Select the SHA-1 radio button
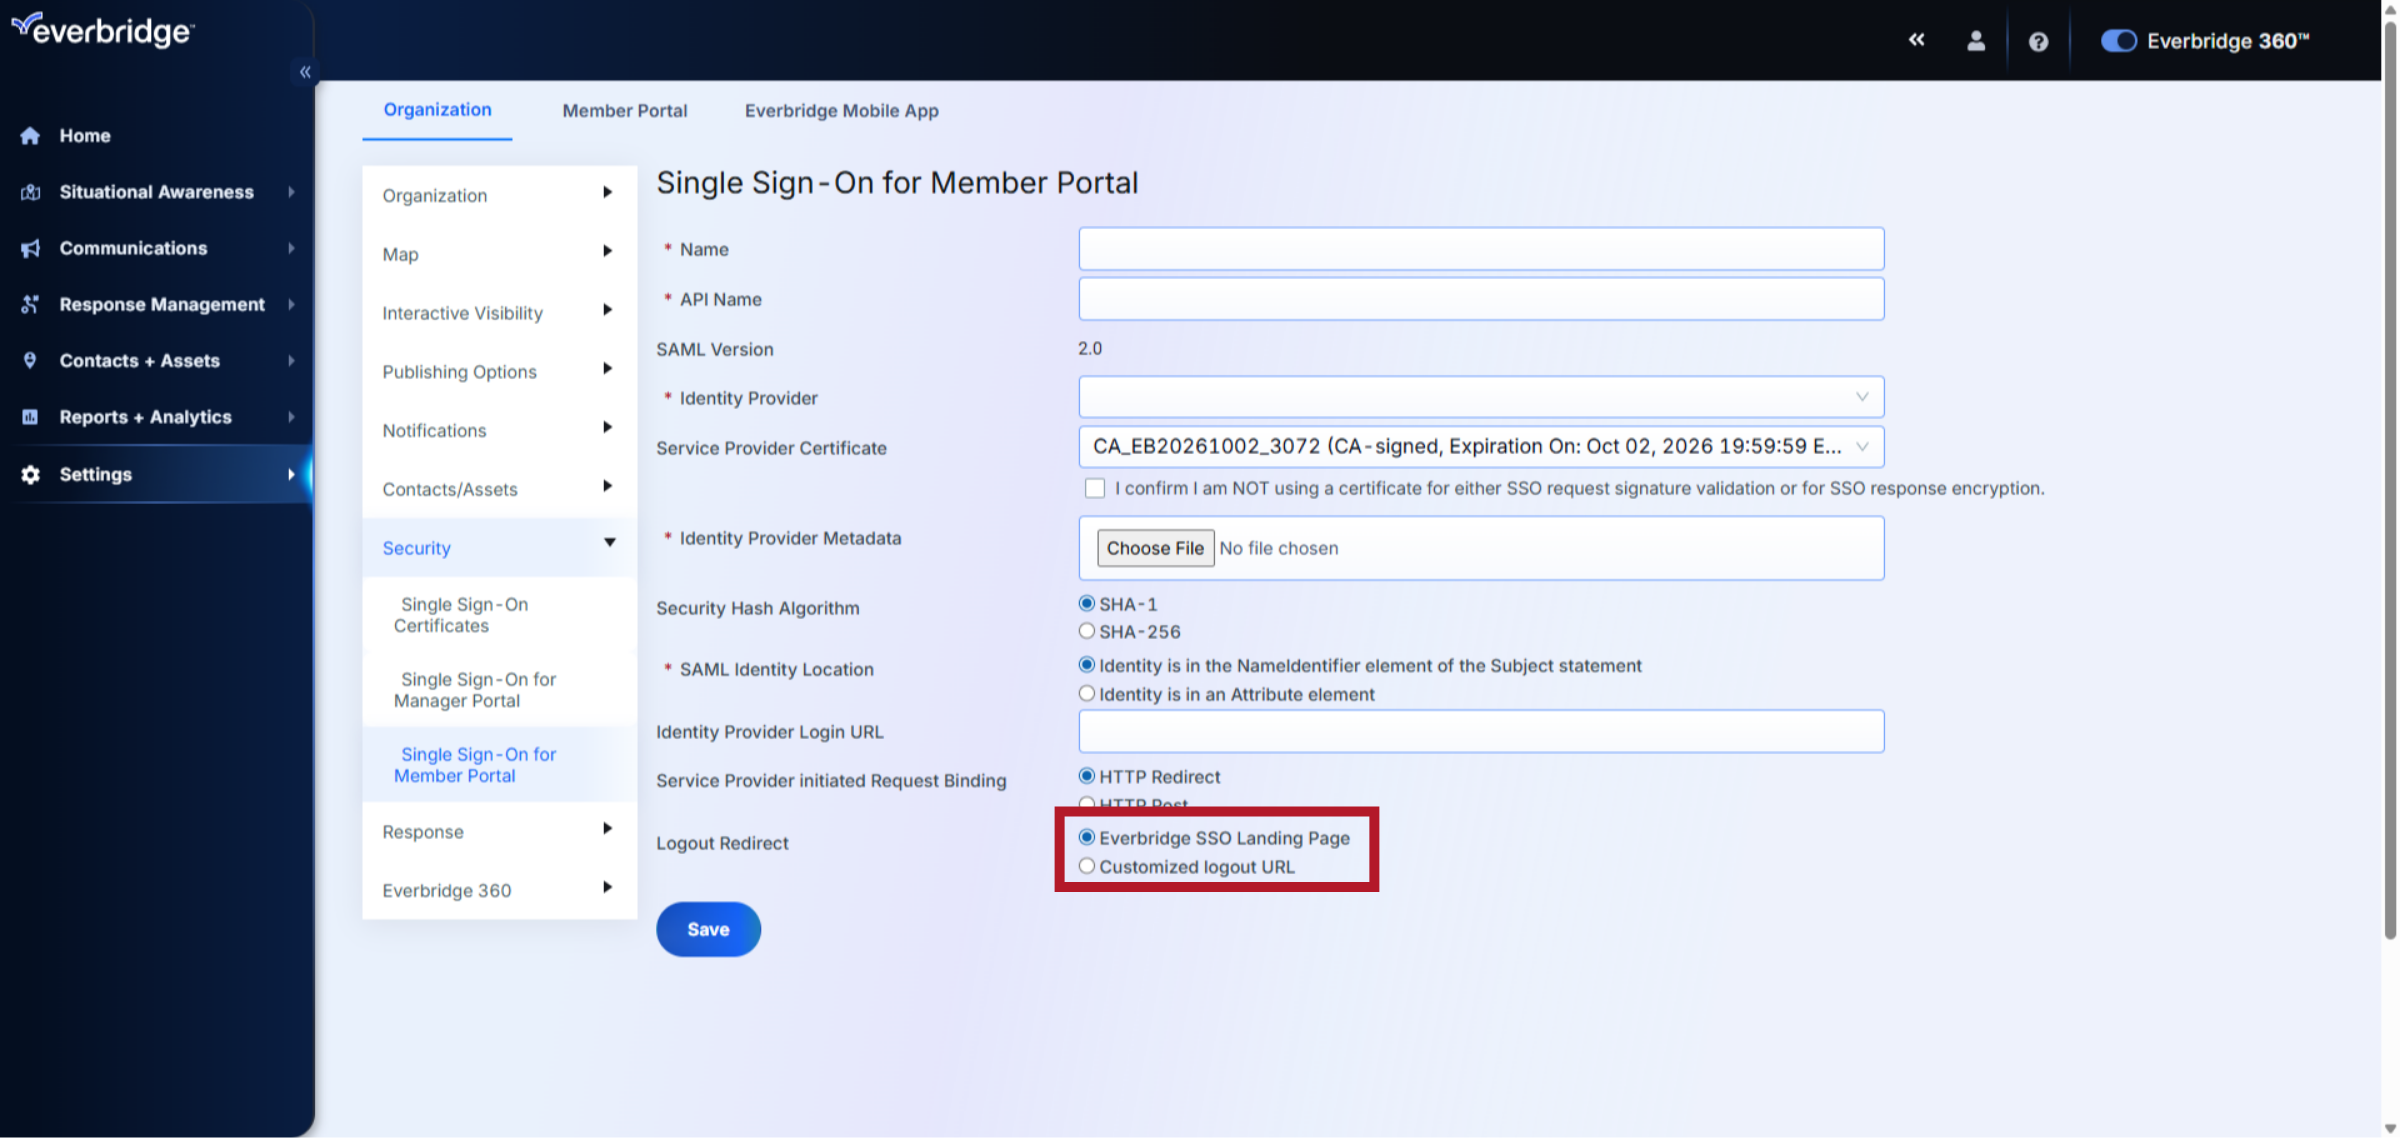 pyautogui.click(x=1087, y=603)
